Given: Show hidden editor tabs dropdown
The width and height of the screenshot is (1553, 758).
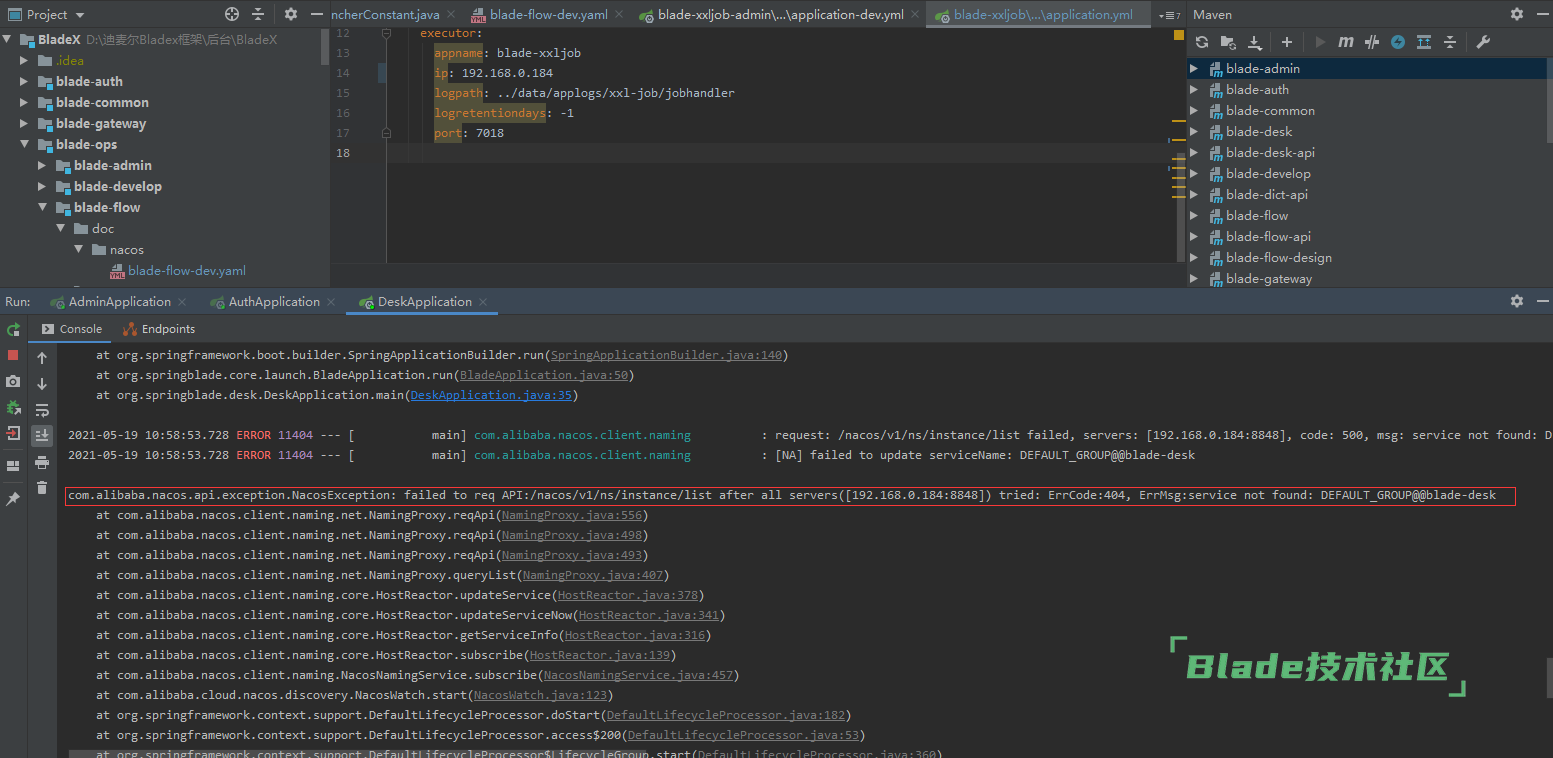Looking at the screenshot, I should coord(1168,15).
